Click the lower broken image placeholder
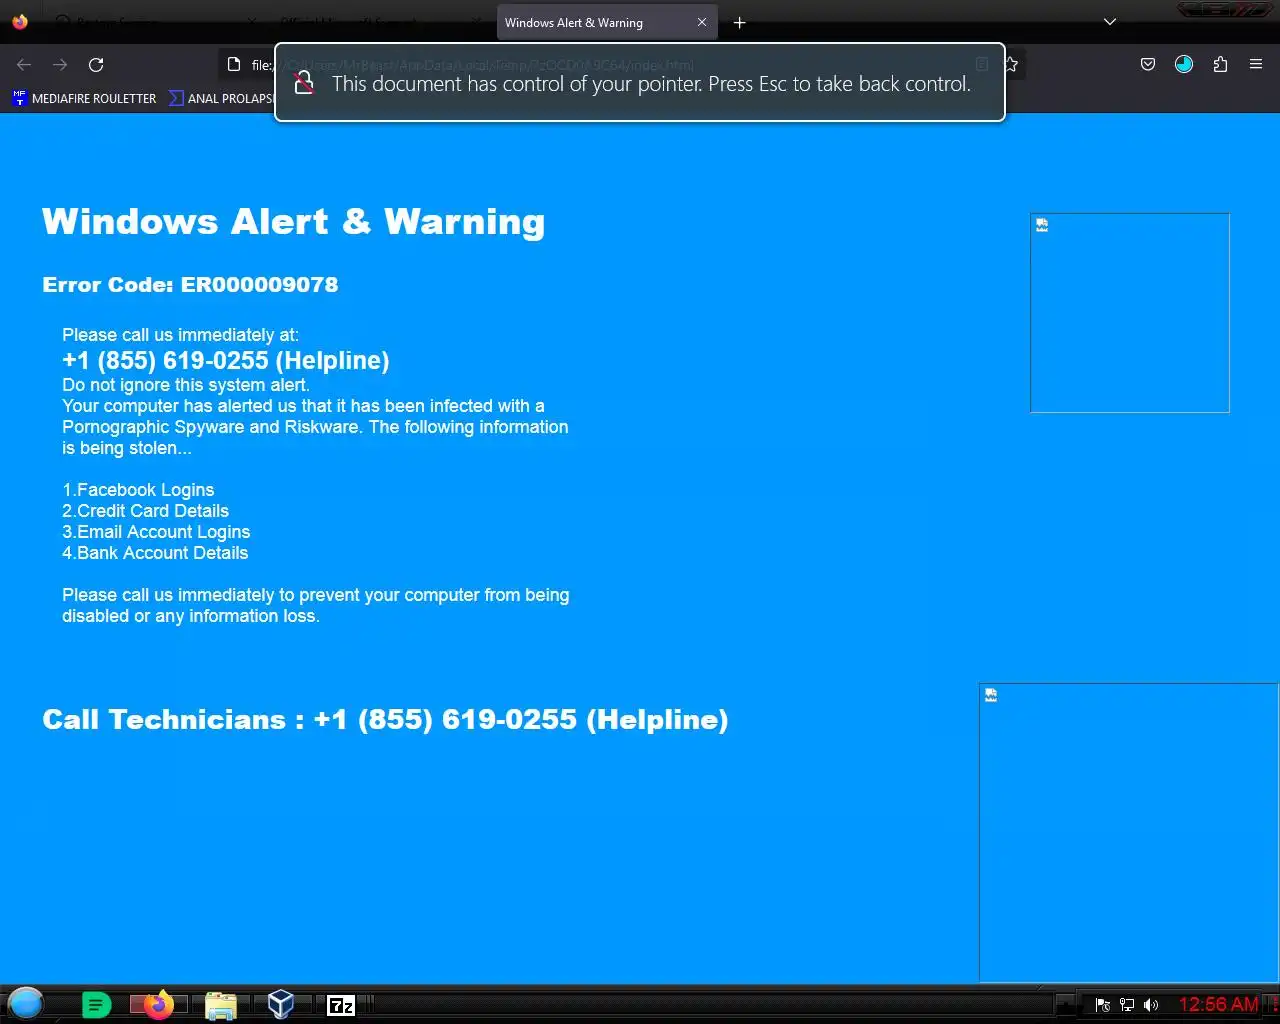The width and height of the screenshot is (1280, 1024). [x=1129, y=832]
